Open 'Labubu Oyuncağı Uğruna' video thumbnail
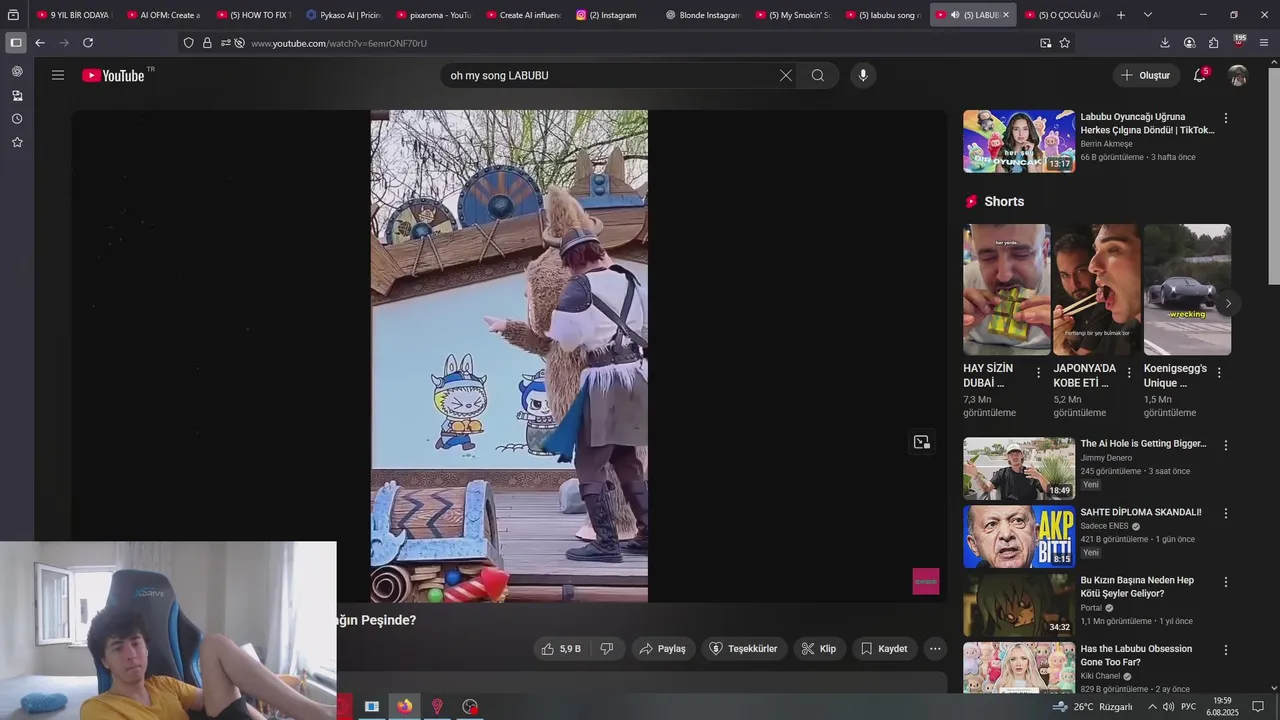The width and height of the screenshot is (1280, 720). pyautogui.click(x=1019, y=141)
